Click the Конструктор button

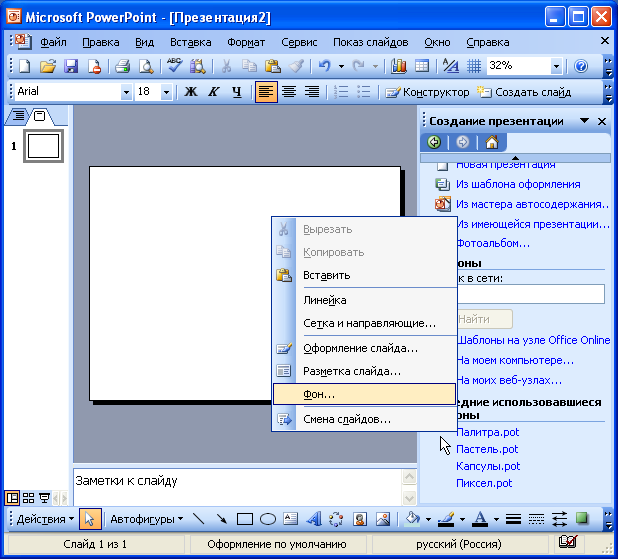point(427,92)
